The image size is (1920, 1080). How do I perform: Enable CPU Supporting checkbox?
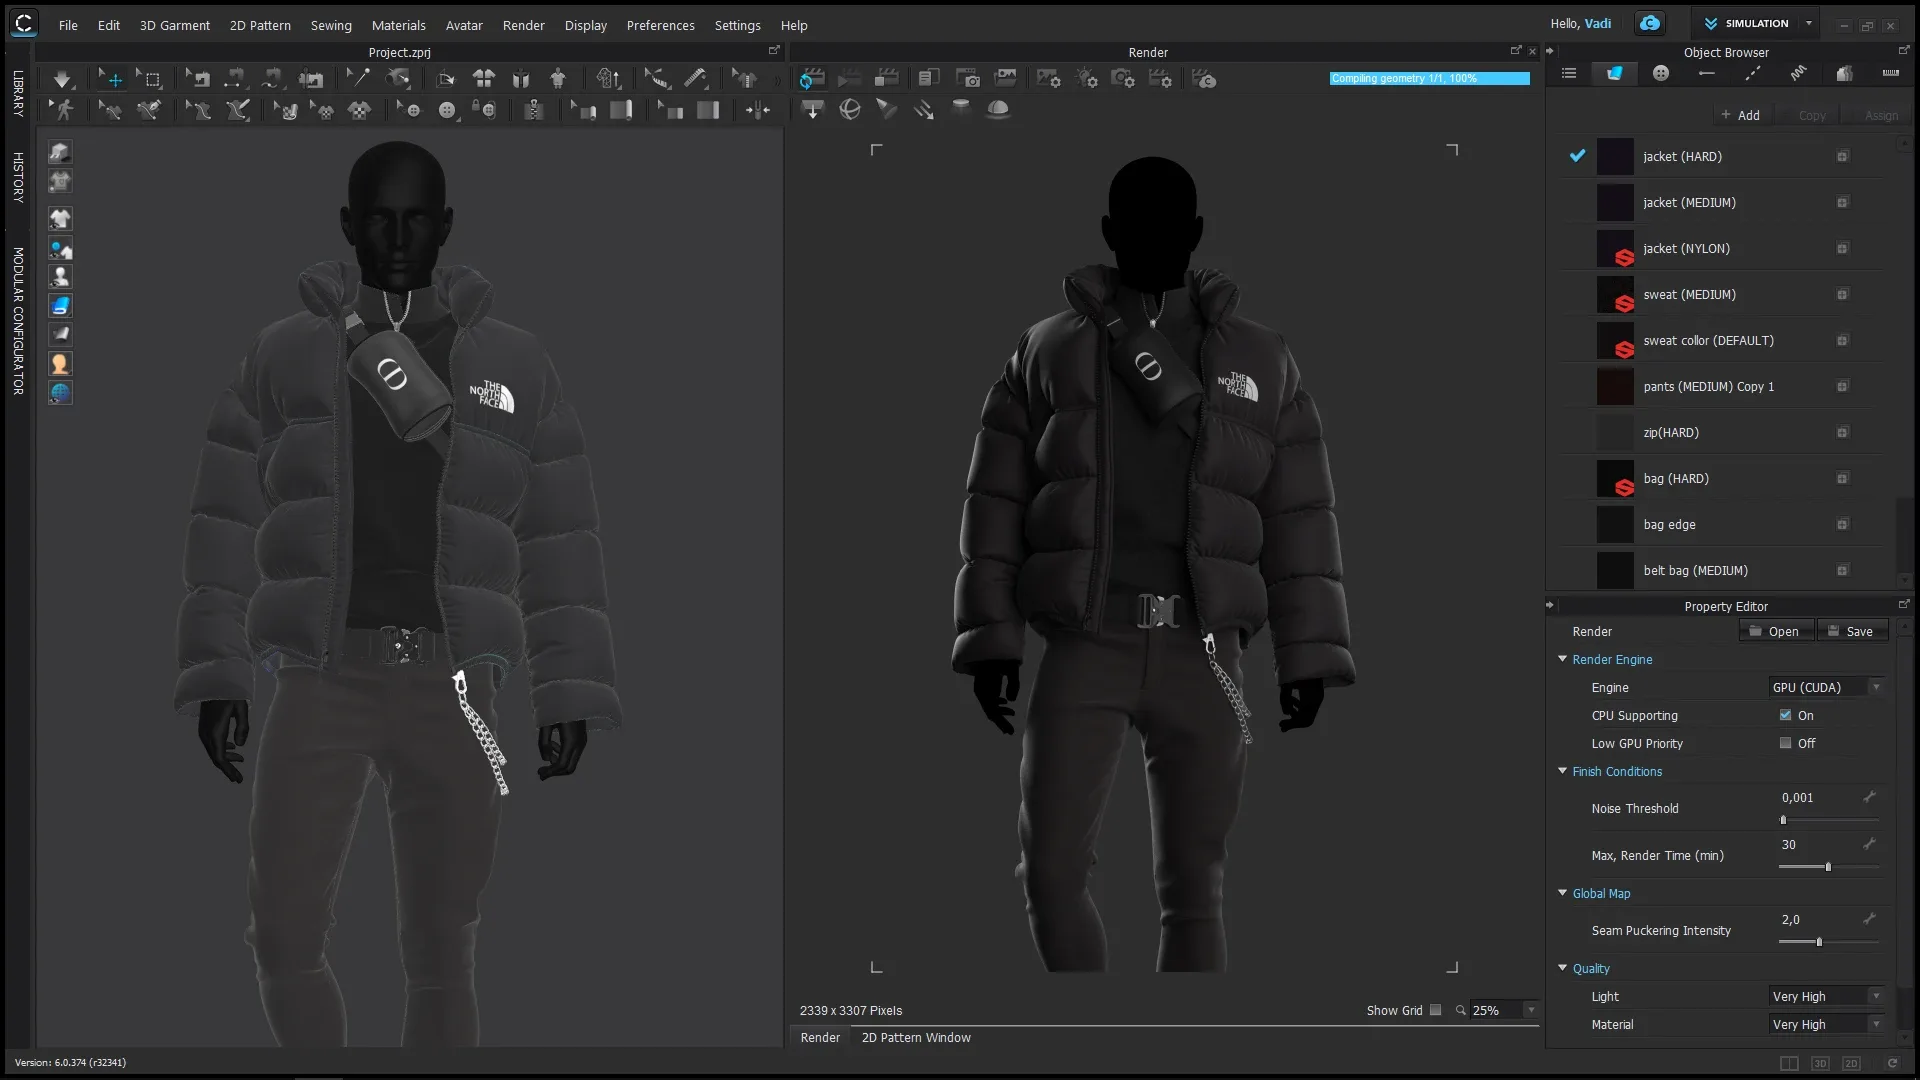[x=1786, y=715]
